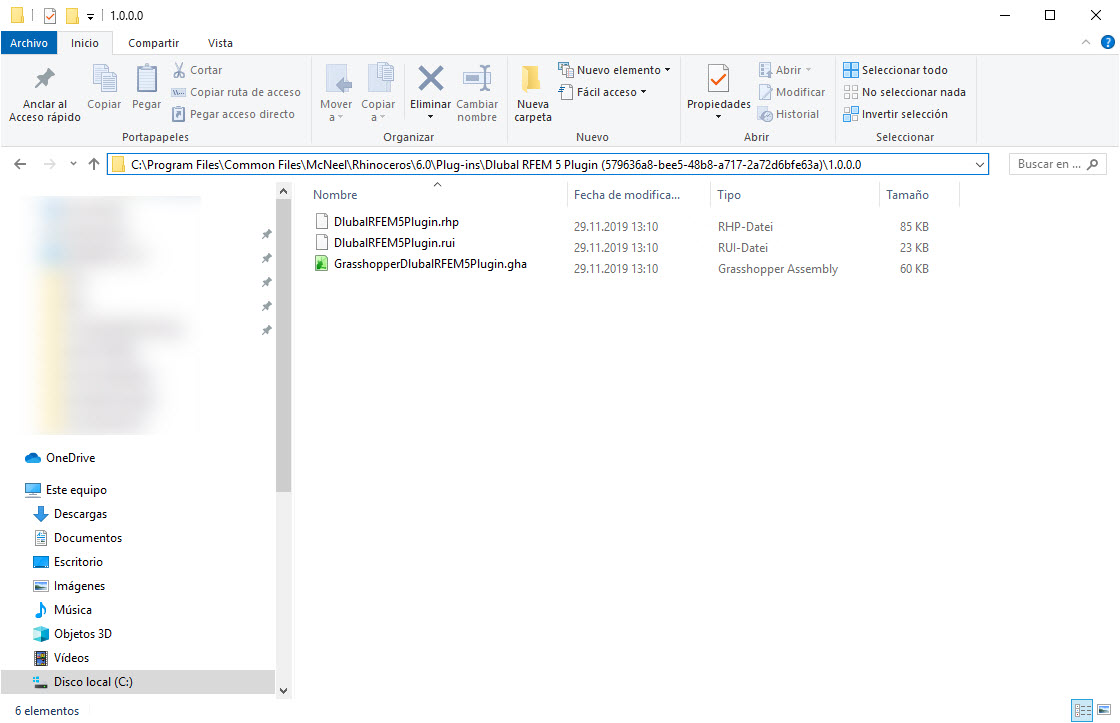Open Objetos 3D in sidebar
Screen dimensions: 1120x723
[83, 634]
